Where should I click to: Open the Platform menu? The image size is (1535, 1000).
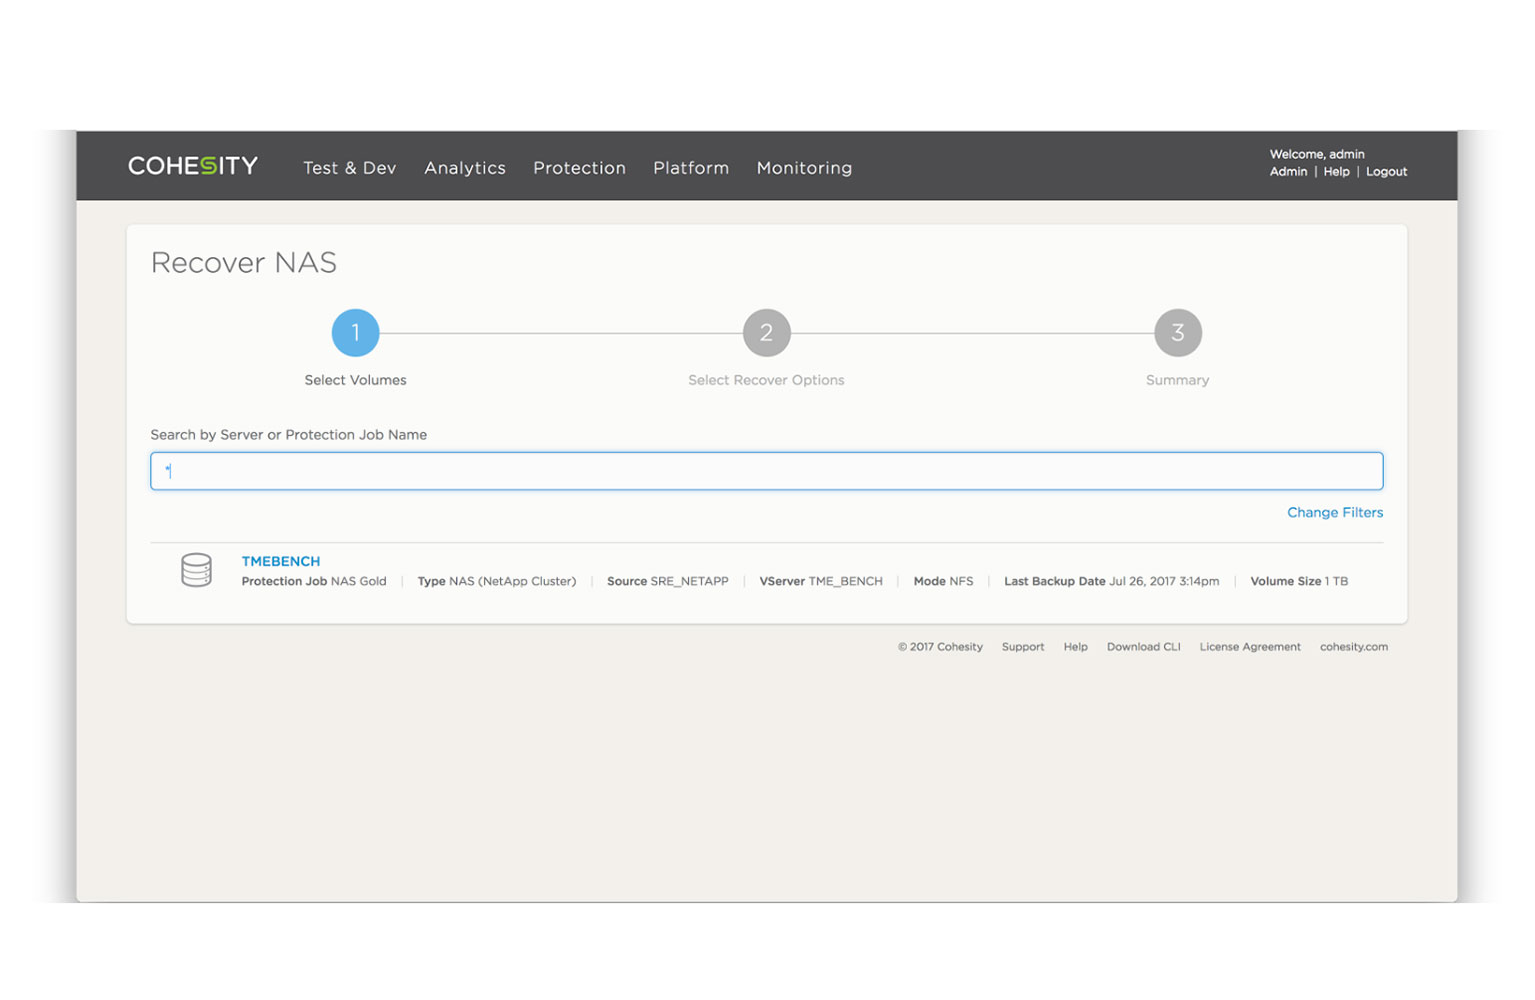pos(691,168)
